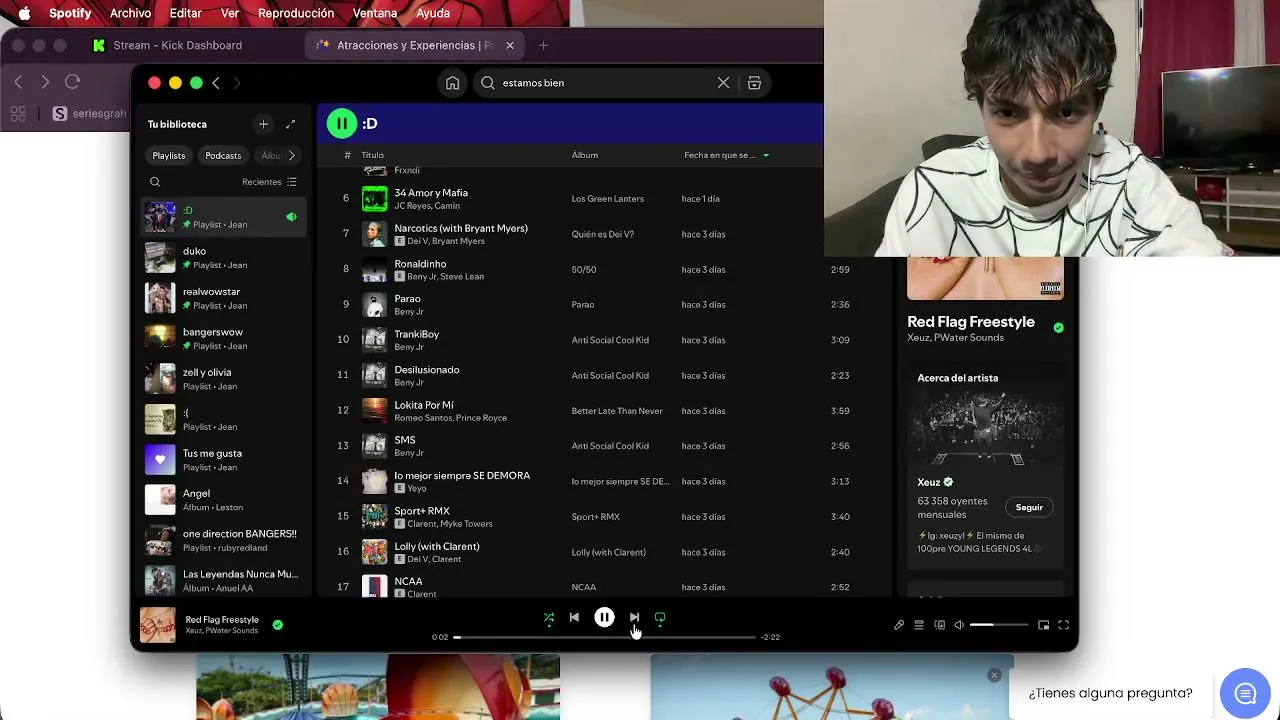The height and width of the screenshot is (720, 1280).
Task: Open the Apple menu
Action: (25, 13)
